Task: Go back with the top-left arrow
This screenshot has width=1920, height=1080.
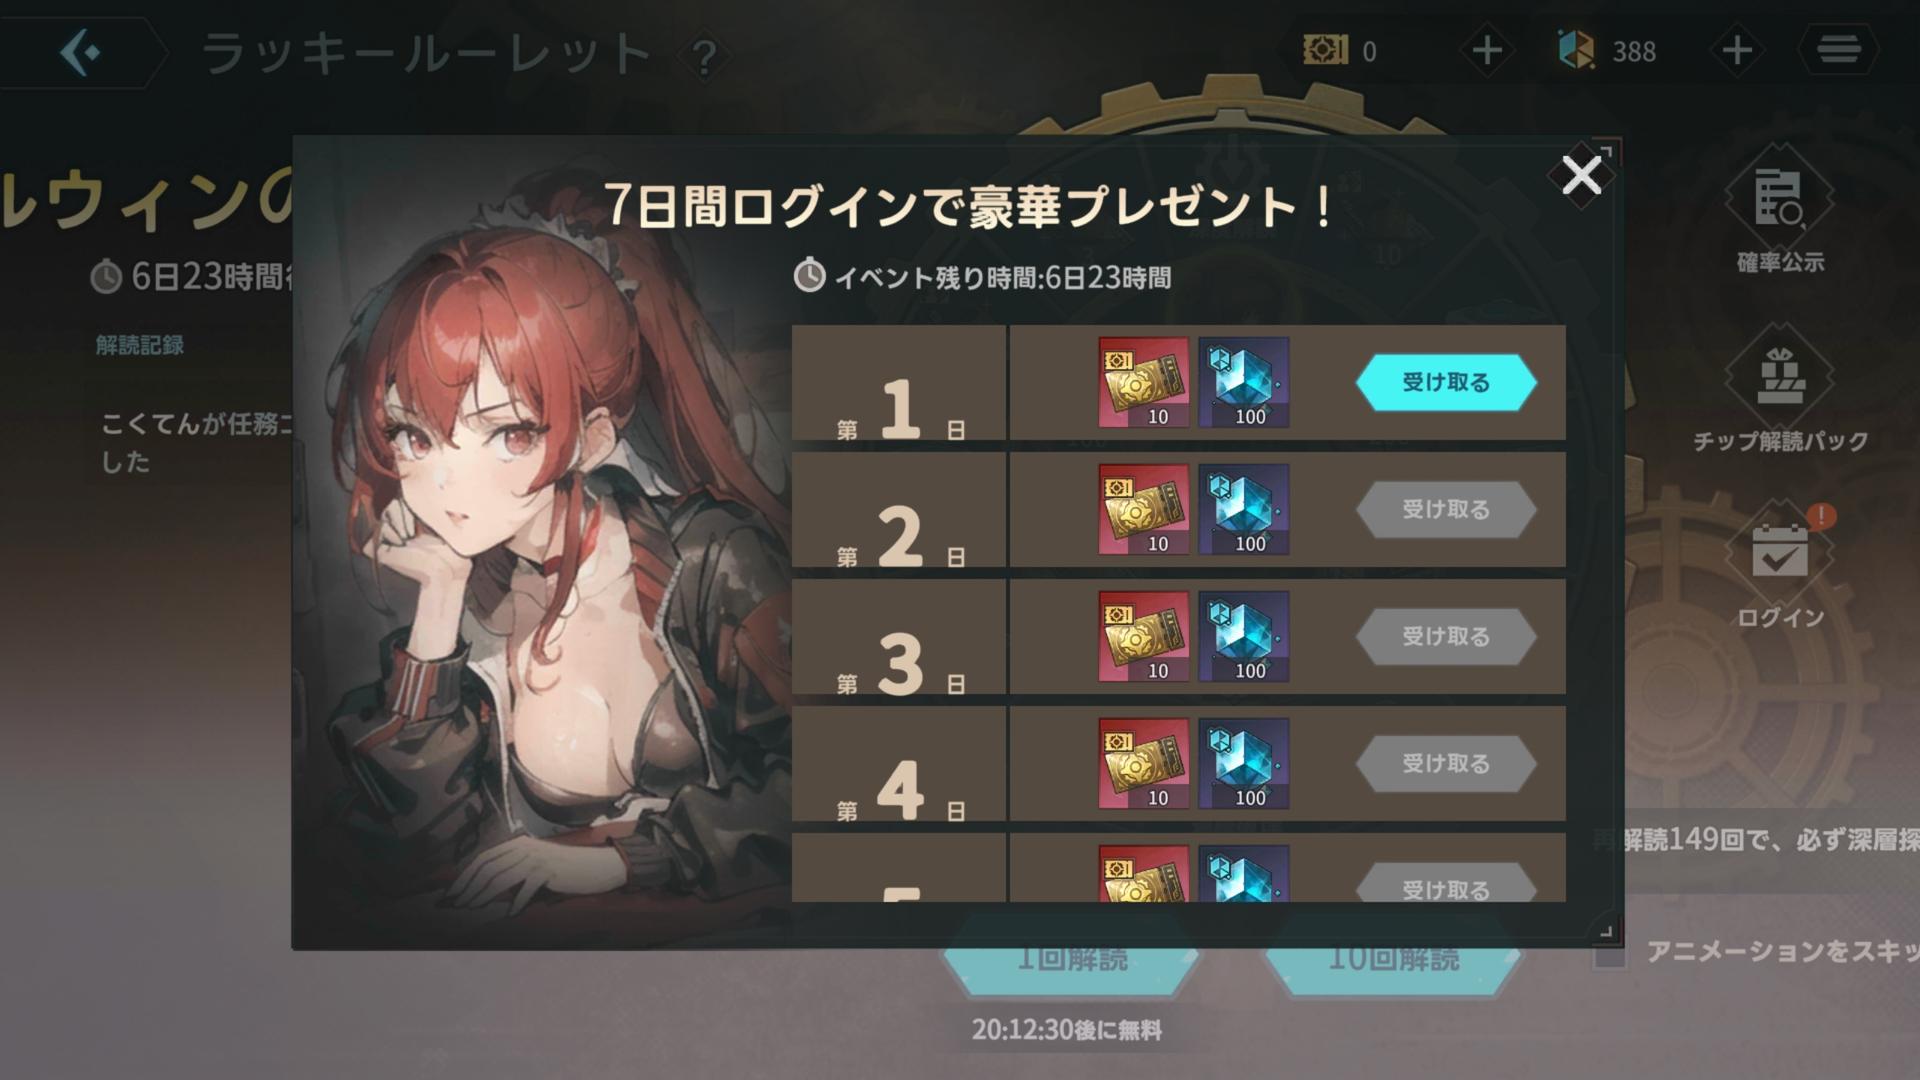Action: (x=82, y=51)
